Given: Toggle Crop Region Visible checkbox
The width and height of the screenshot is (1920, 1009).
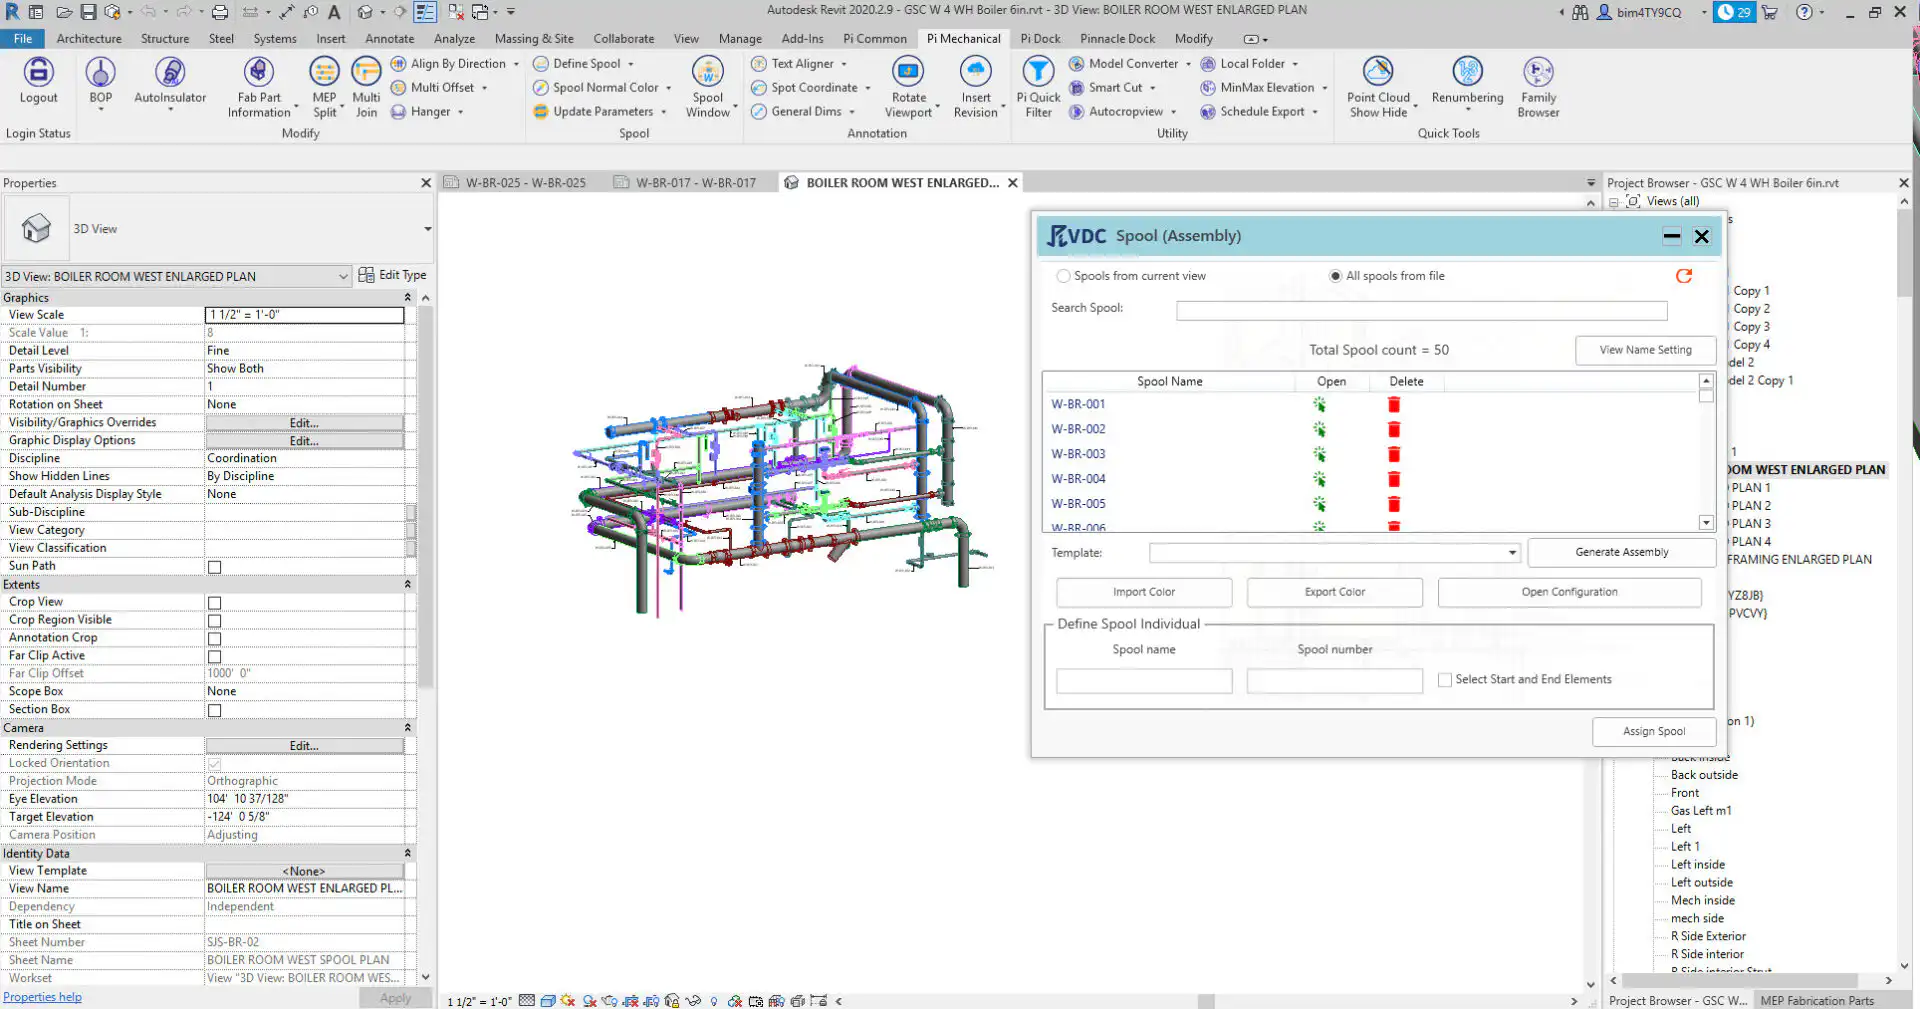Looking at the screenshot, I should point(214,621).
